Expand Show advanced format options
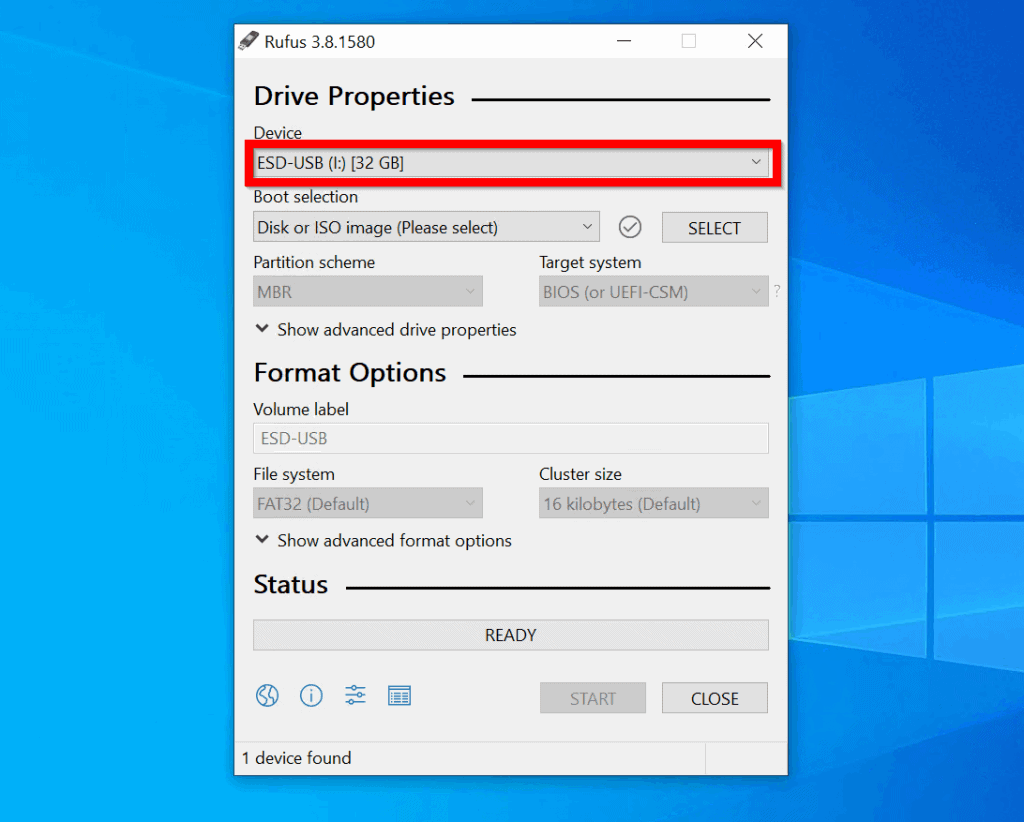The height and width of the screenshot is (822, 1024). [x=383, y=541]
